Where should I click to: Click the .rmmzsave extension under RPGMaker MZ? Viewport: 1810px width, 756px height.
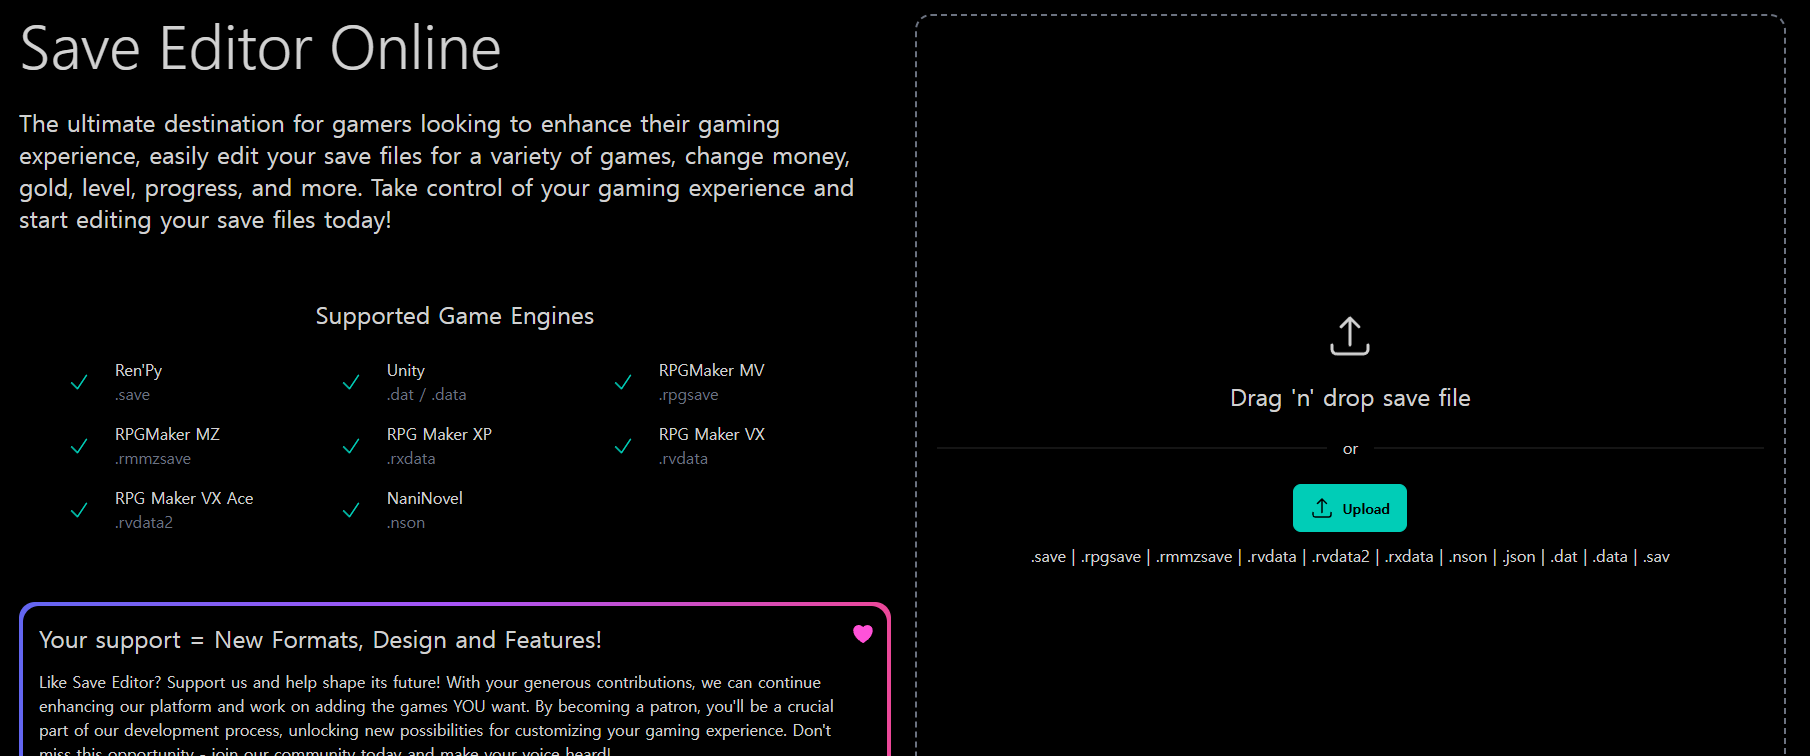click(153, 459)
